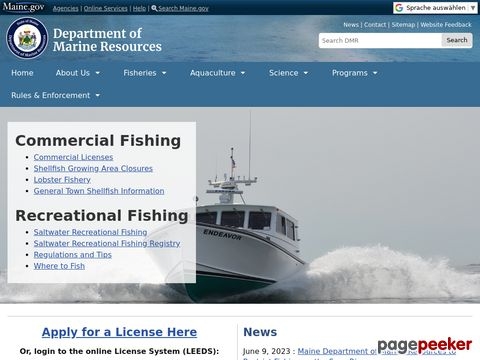Click in the Search DMR field
Screen dimensions: 480x360
pyautogui.click(x=380, y=40)
